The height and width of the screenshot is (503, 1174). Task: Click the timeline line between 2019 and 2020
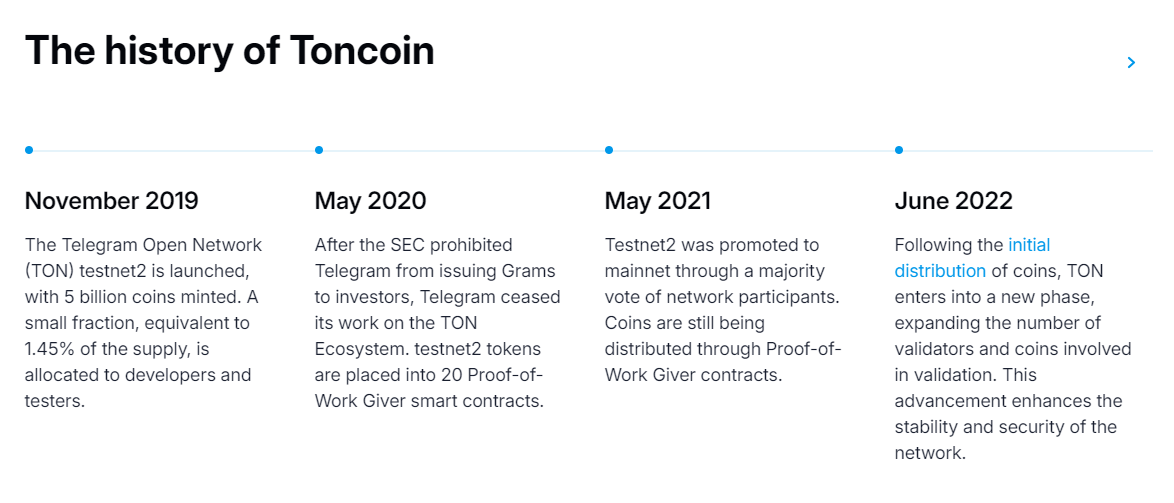[x=174, y=150]
